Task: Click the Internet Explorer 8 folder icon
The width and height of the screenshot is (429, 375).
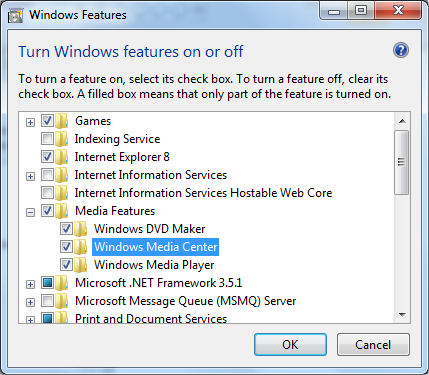Action: point(62,157)
